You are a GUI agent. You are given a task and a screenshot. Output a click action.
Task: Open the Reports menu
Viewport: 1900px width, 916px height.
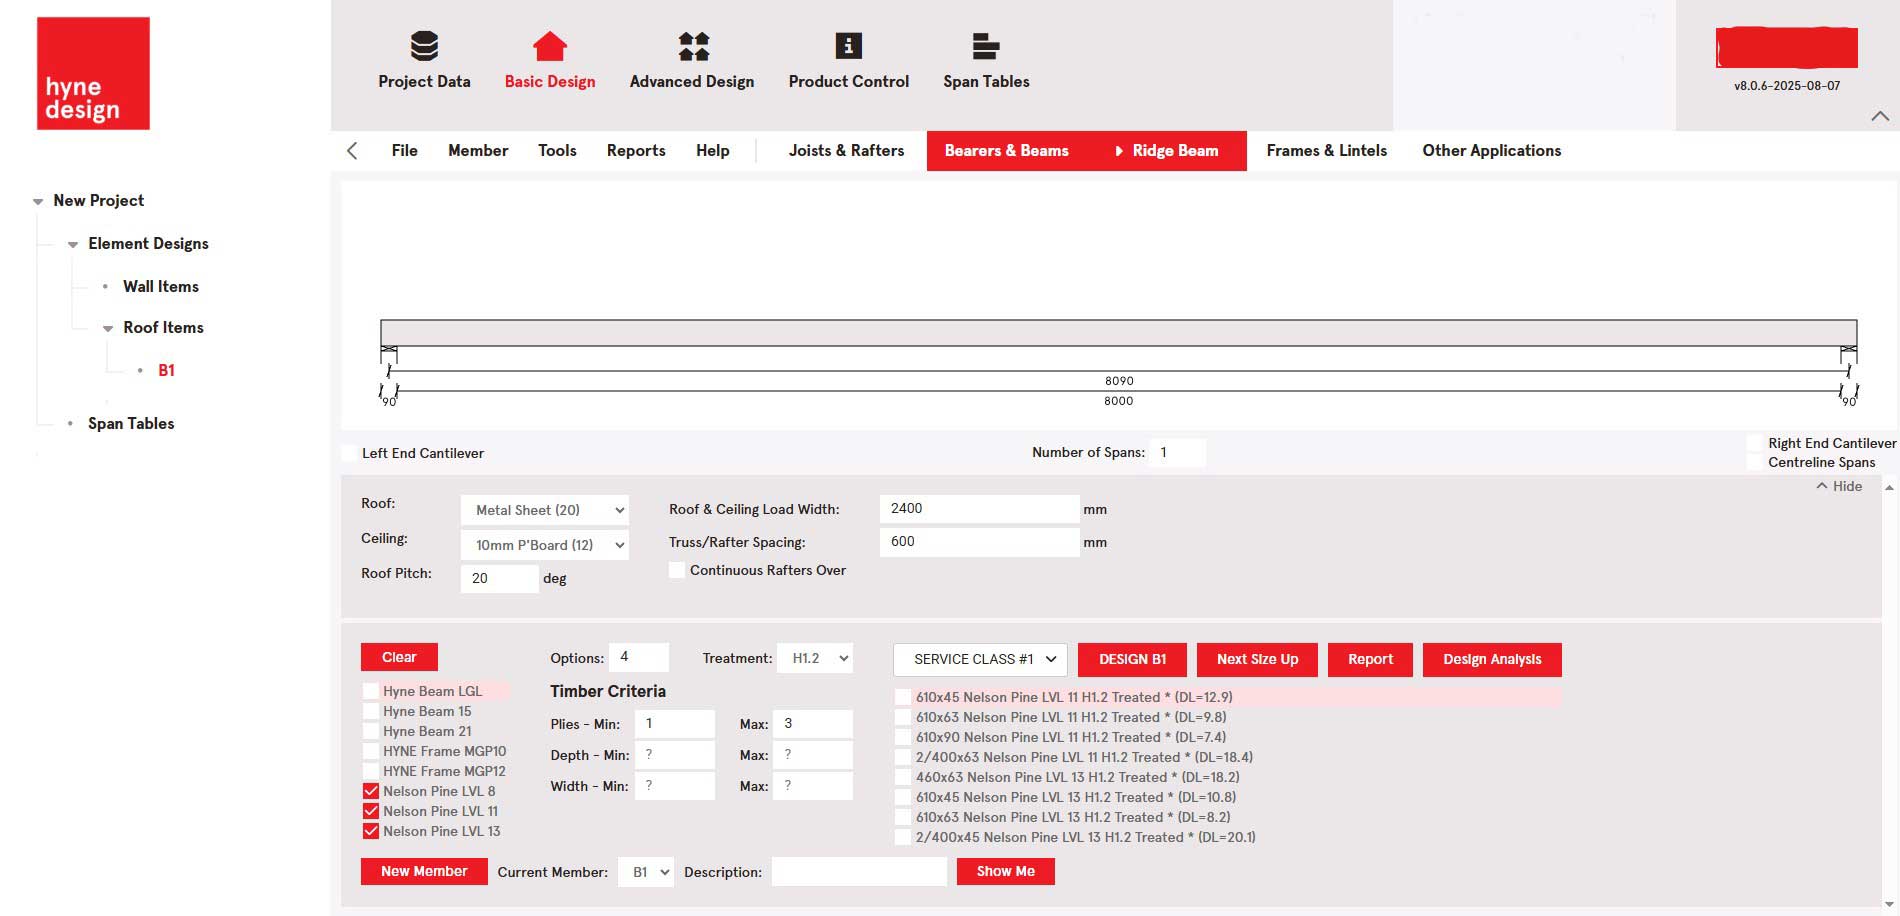click(x=635, y=151)
